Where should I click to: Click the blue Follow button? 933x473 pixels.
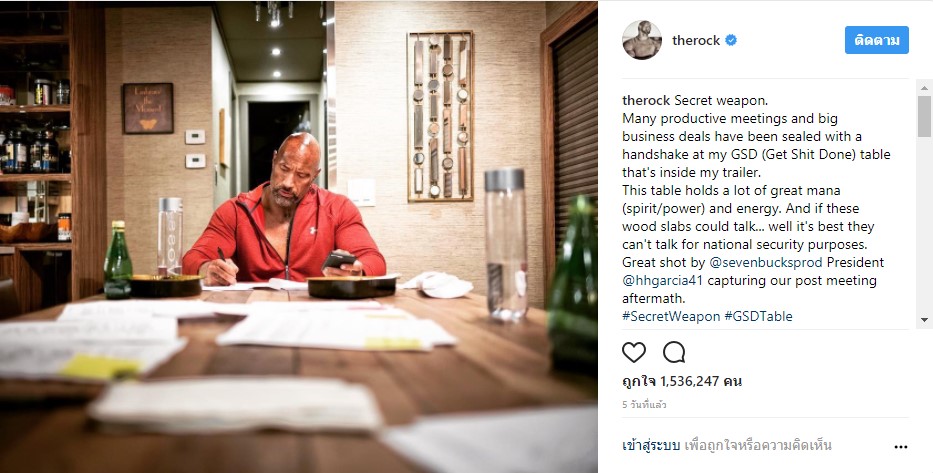876,40
